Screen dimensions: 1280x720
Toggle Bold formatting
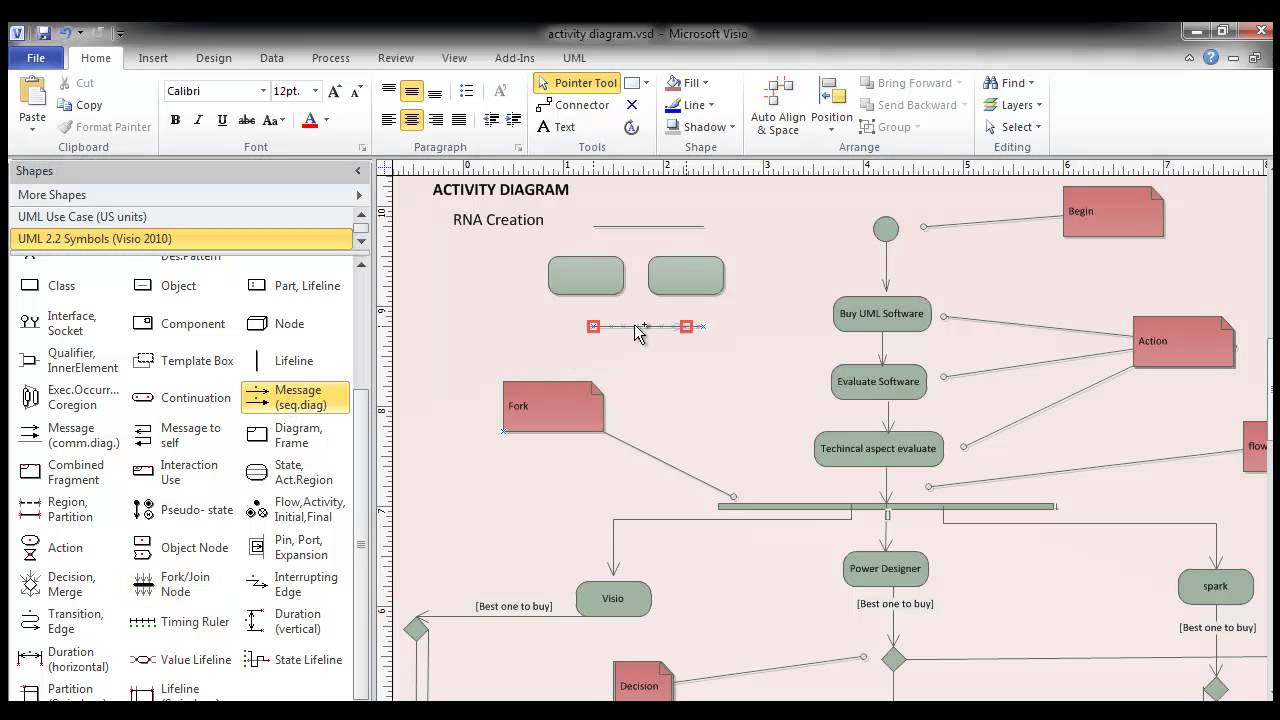point(175,120)
